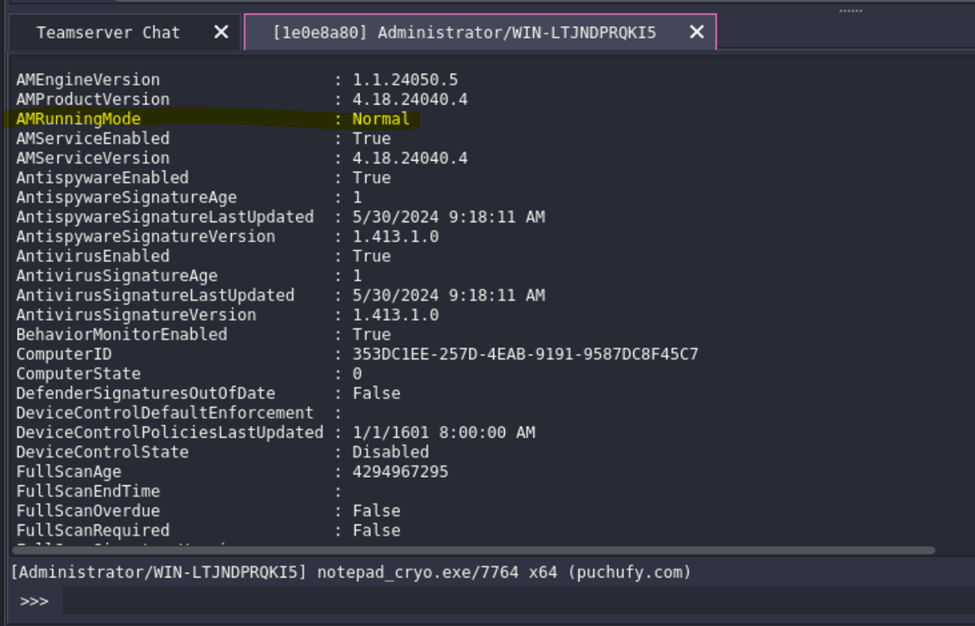Click the DefenderSignaturesOutOfDate False value
Image resolution: width=975 pixels, height=626 pixels.
coord(376,393)
